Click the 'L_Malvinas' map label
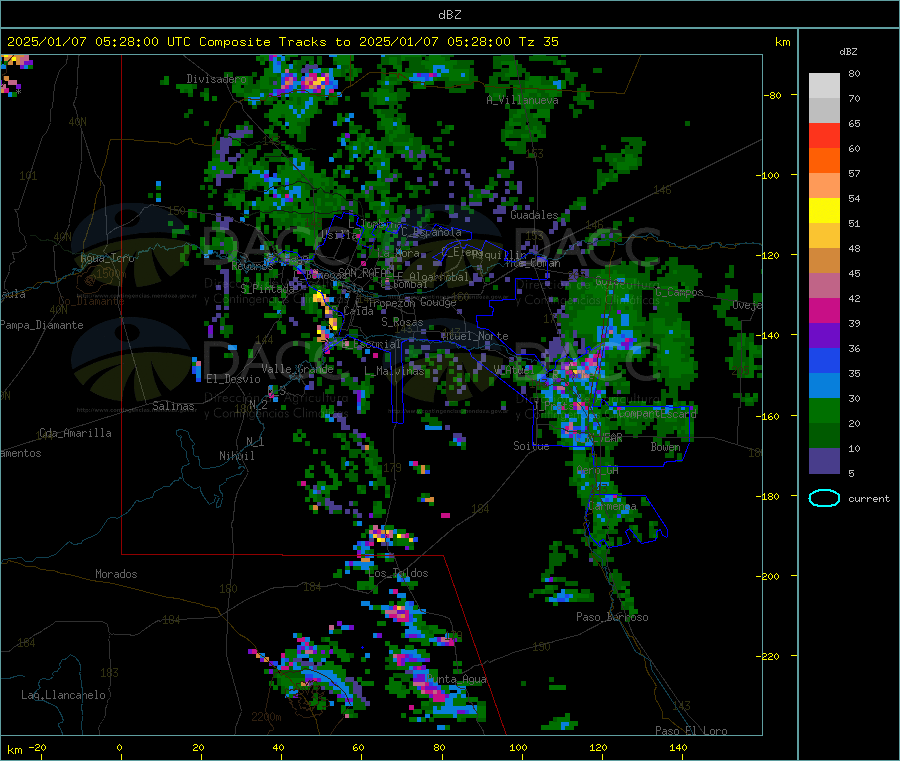The image size is (900, 761). point(394,372)
